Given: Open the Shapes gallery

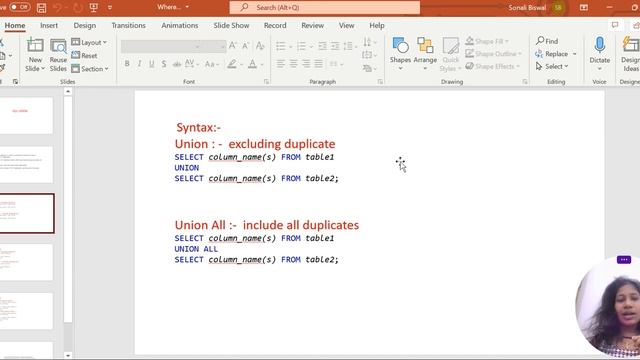Looking at the screenshot, I should pos(400,54).
